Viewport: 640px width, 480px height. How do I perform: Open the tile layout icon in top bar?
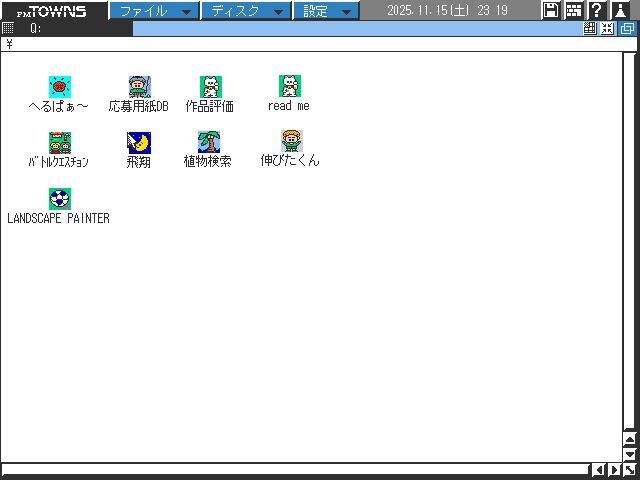(573, 10)
